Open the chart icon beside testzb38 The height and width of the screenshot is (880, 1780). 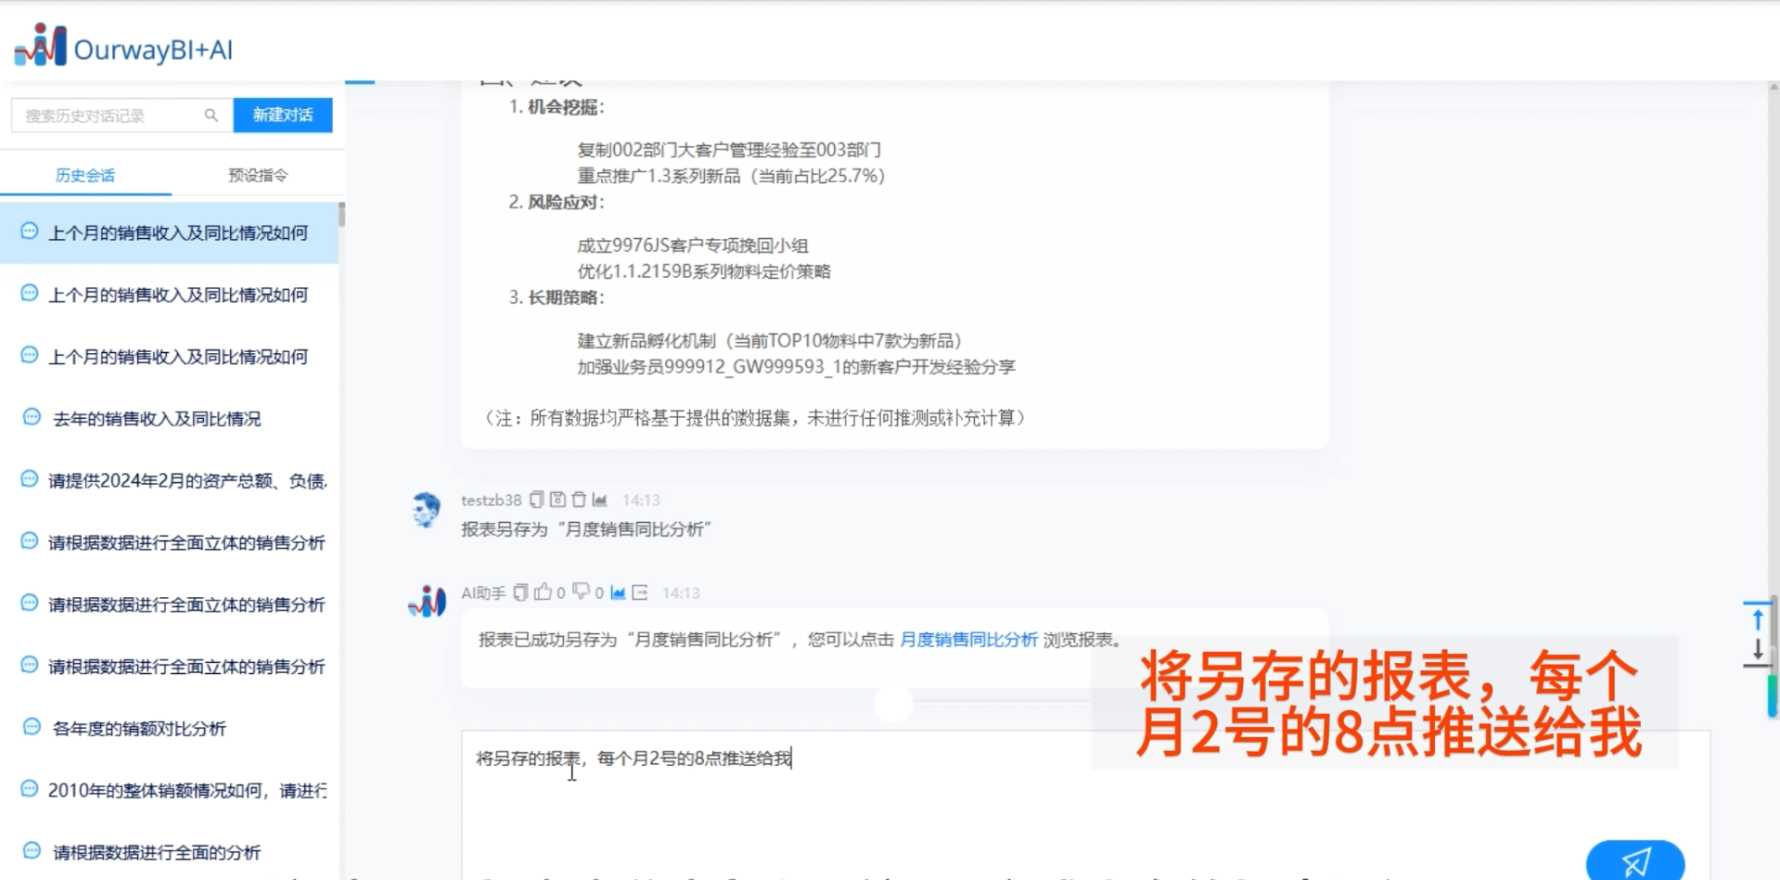(x=600, y=499)
